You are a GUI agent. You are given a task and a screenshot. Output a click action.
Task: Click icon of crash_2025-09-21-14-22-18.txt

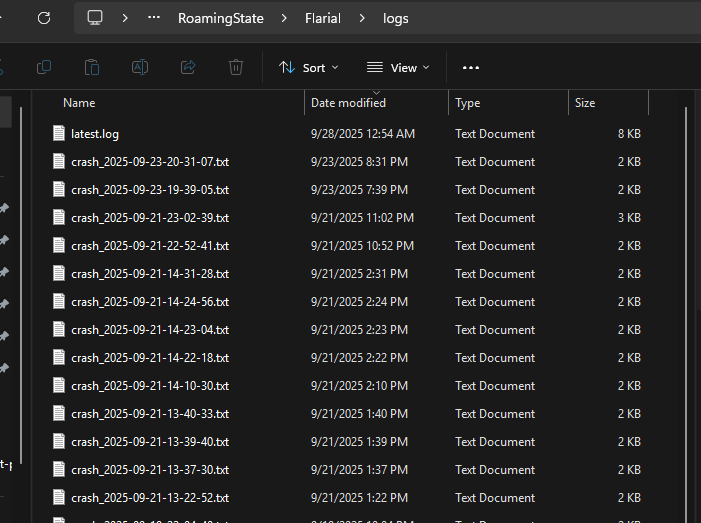coord(59,357)
